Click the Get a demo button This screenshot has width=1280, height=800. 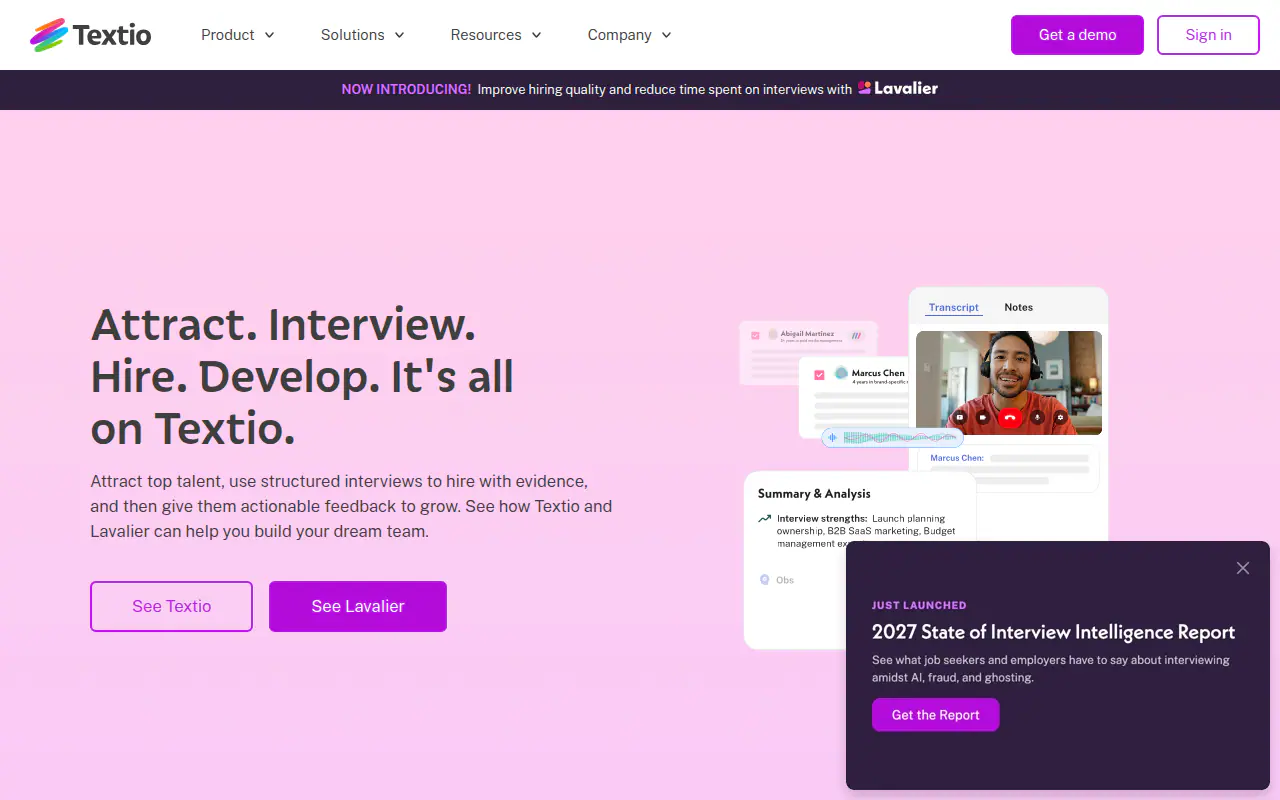coord(1077,35)
